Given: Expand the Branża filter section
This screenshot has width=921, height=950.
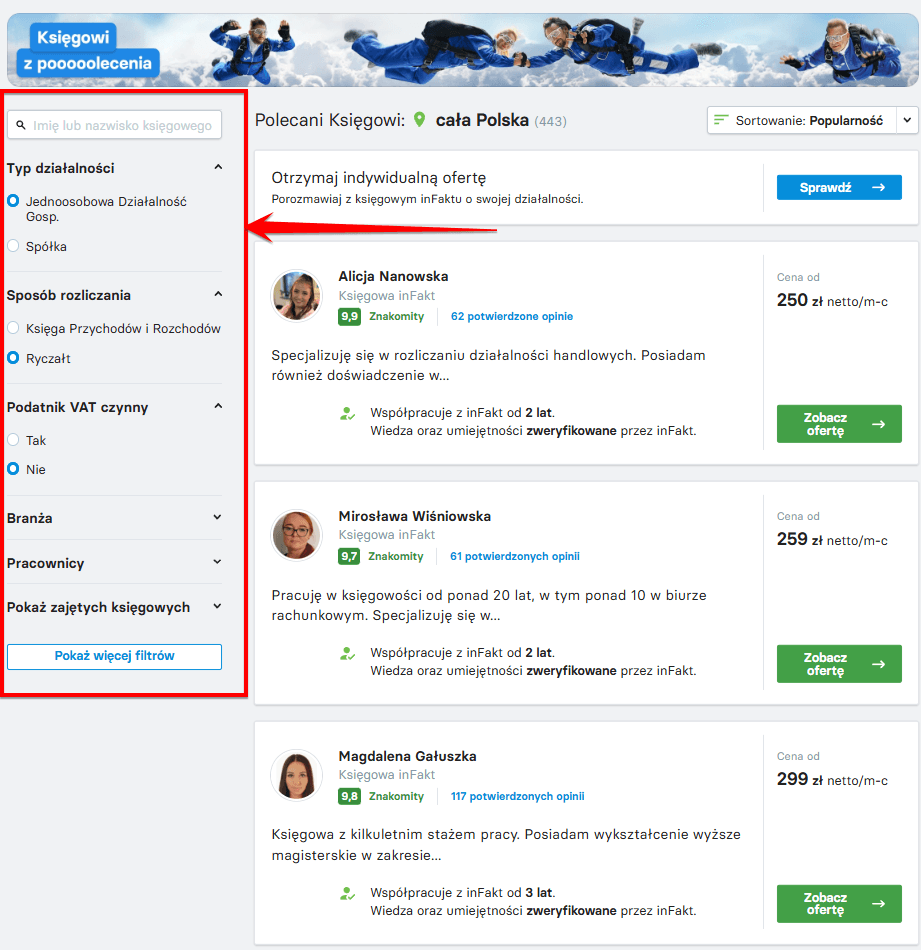Looking at the screenshot, I should 218,517.
